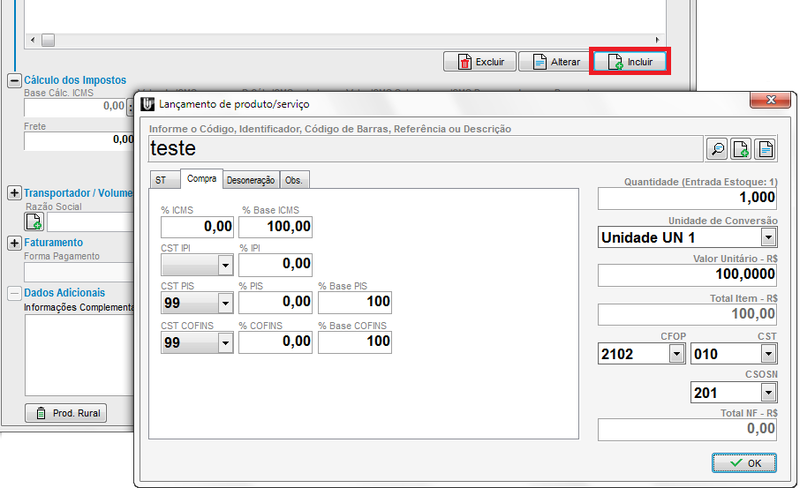Expand the Transportador / Volume section
Screen dimensions: 800x488
(x=14, y=193)
